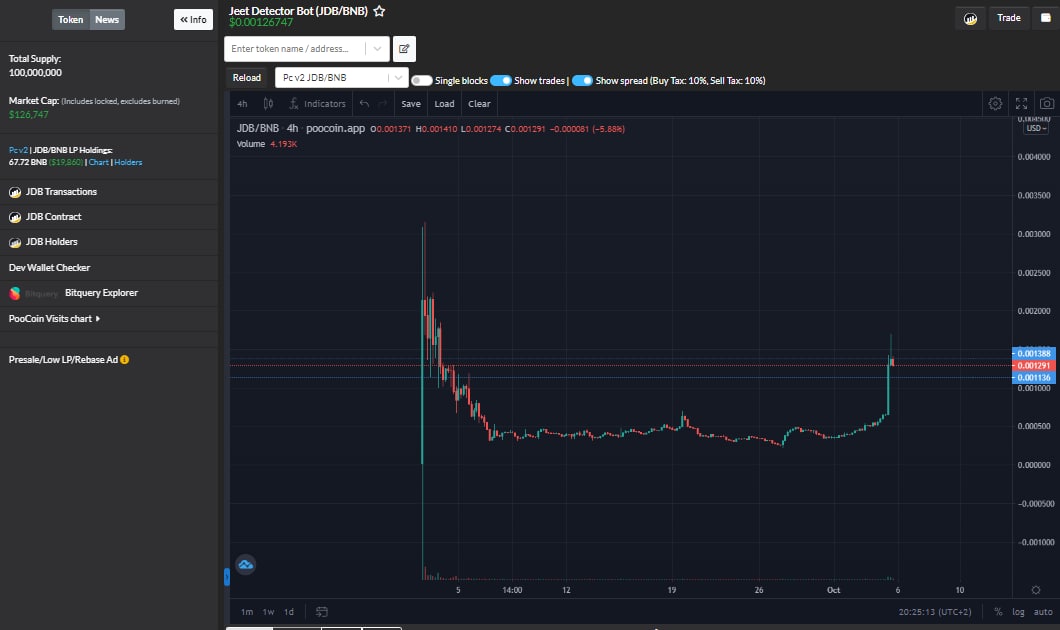Open axis settings gear at chart bottom right
1060x630 pixels.
1036,590
